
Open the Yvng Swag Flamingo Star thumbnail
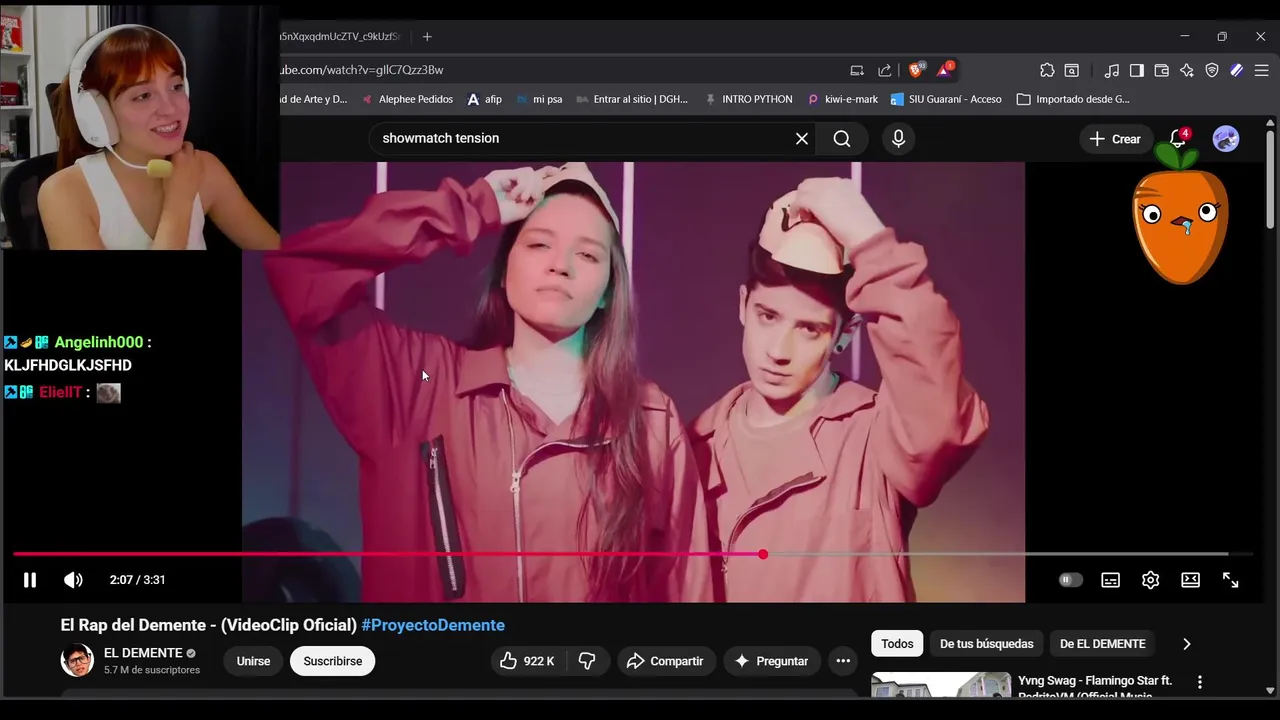(x=940, y=684)
